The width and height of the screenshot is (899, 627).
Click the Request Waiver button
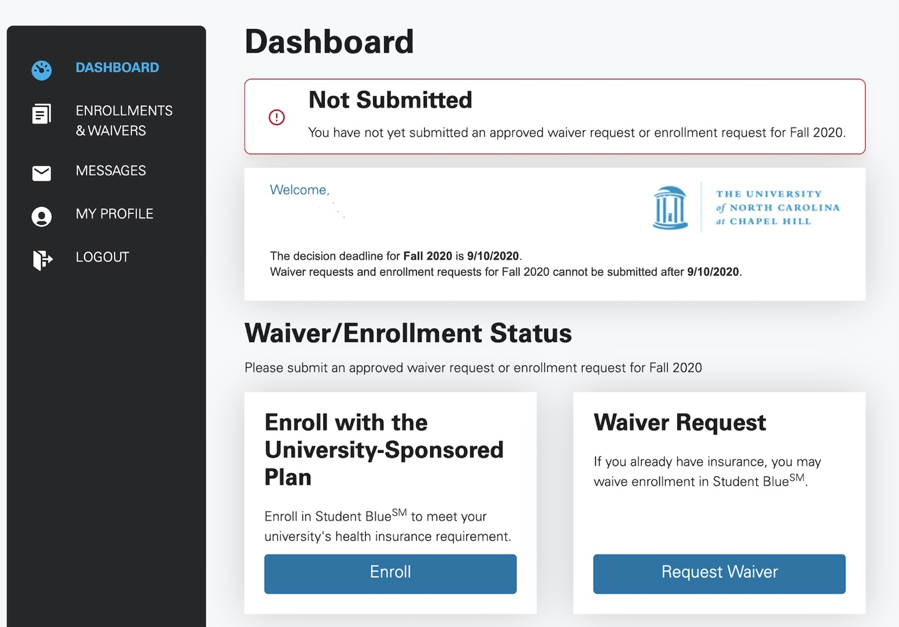tap(720, 574)
